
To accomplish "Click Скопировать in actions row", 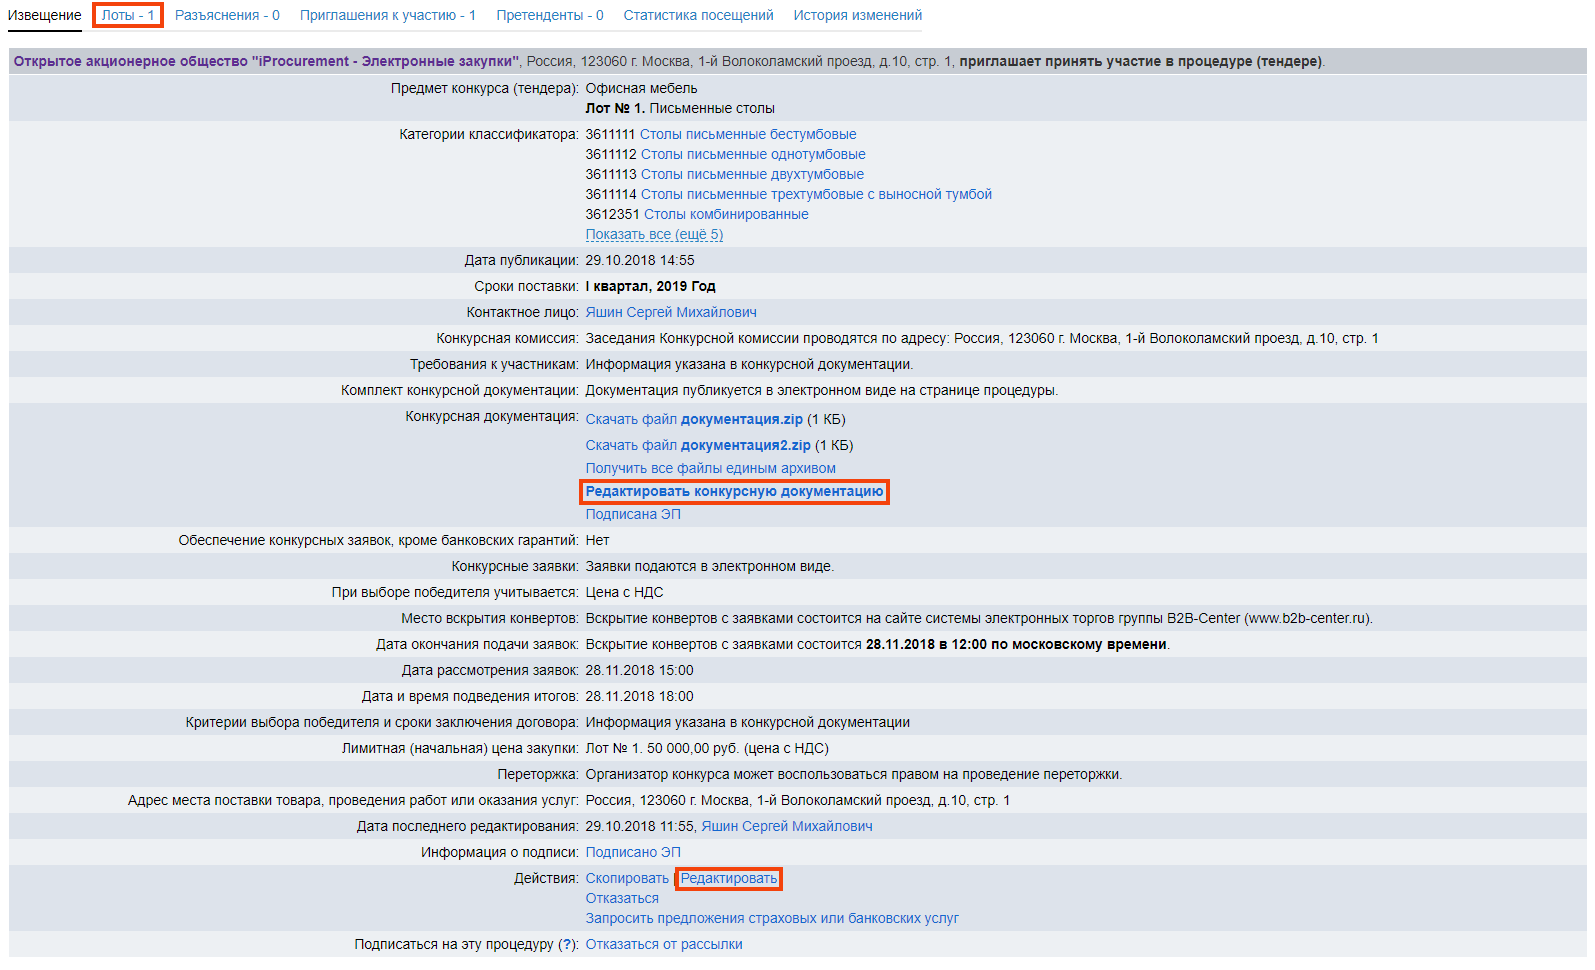I will (626, 878).
